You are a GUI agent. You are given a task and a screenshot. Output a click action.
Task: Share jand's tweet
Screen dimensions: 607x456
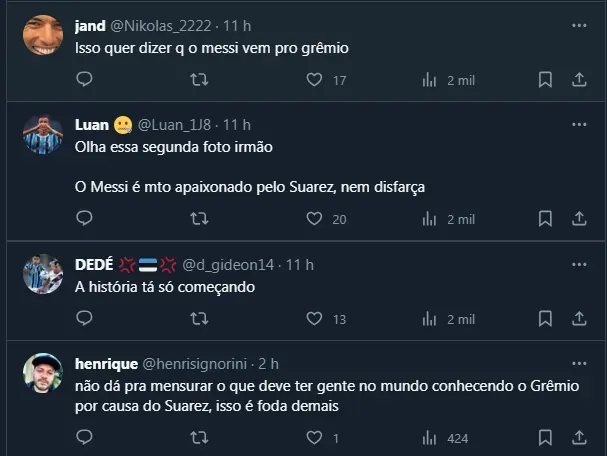pyautogui.click(x=579, y=80)
